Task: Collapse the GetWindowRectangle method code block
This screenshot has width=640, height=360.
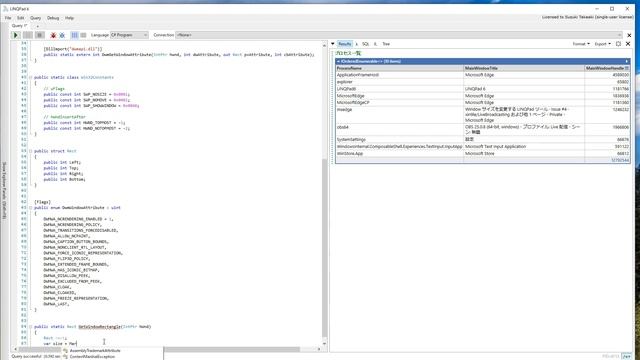Action: [30, 327]
